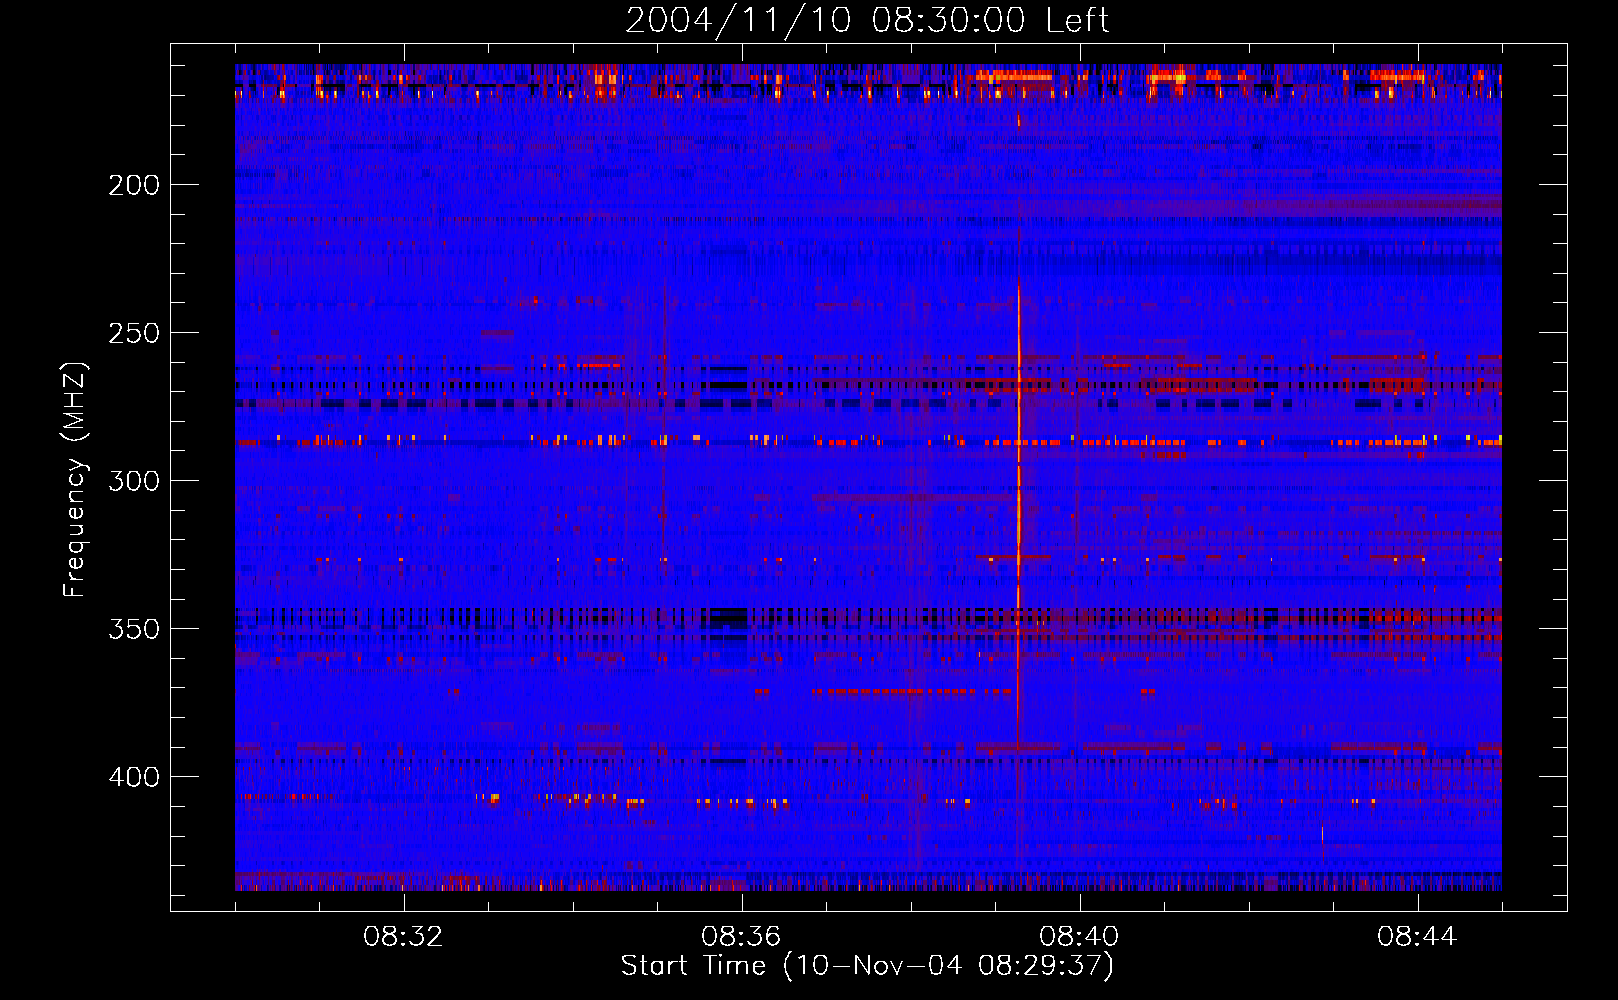Click the 08:36 time tick label
Viewport: 1618px width, 1000px height.
tap(741, 937)
